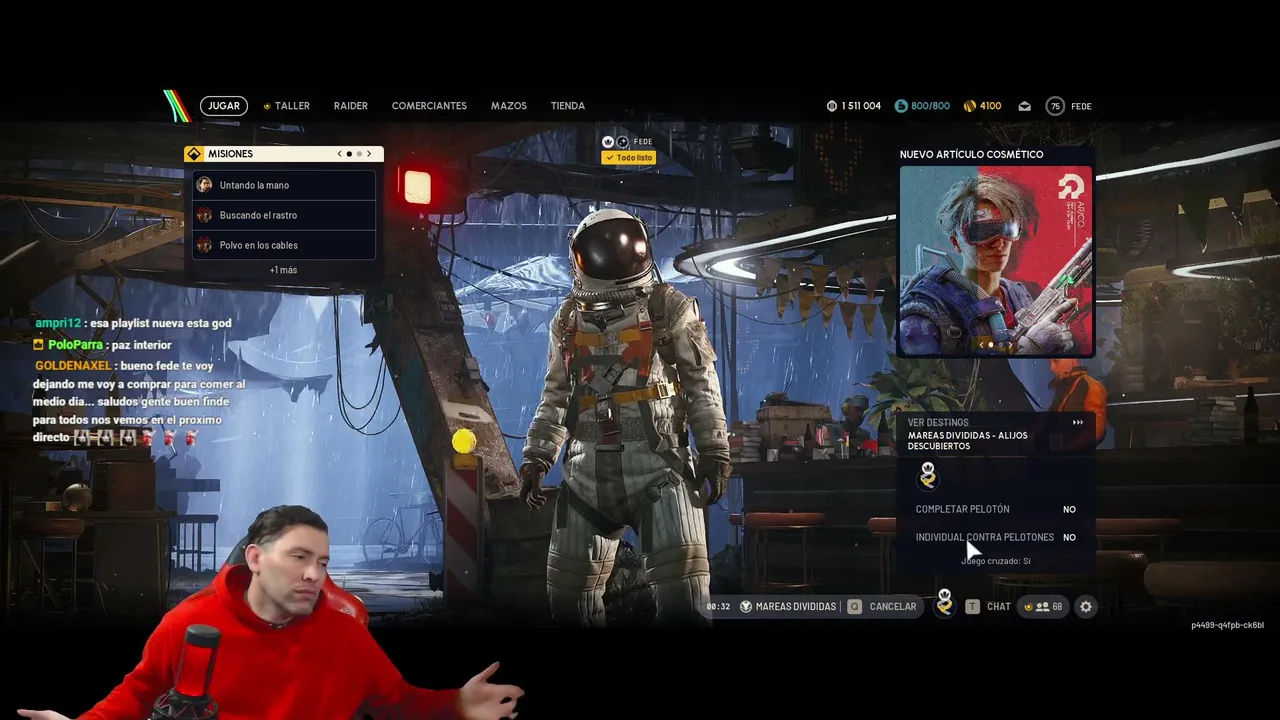1280x720 pixels.
Task: Toggle the Todo listo ready status
Action: pos(629,158)
